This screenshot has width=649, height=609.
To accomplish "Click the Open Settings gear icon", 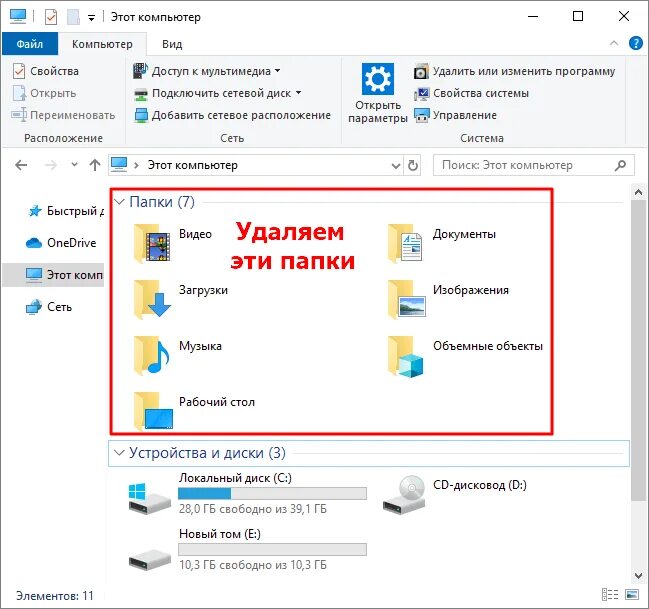I will pyautogui.click(x=377, y=79).
